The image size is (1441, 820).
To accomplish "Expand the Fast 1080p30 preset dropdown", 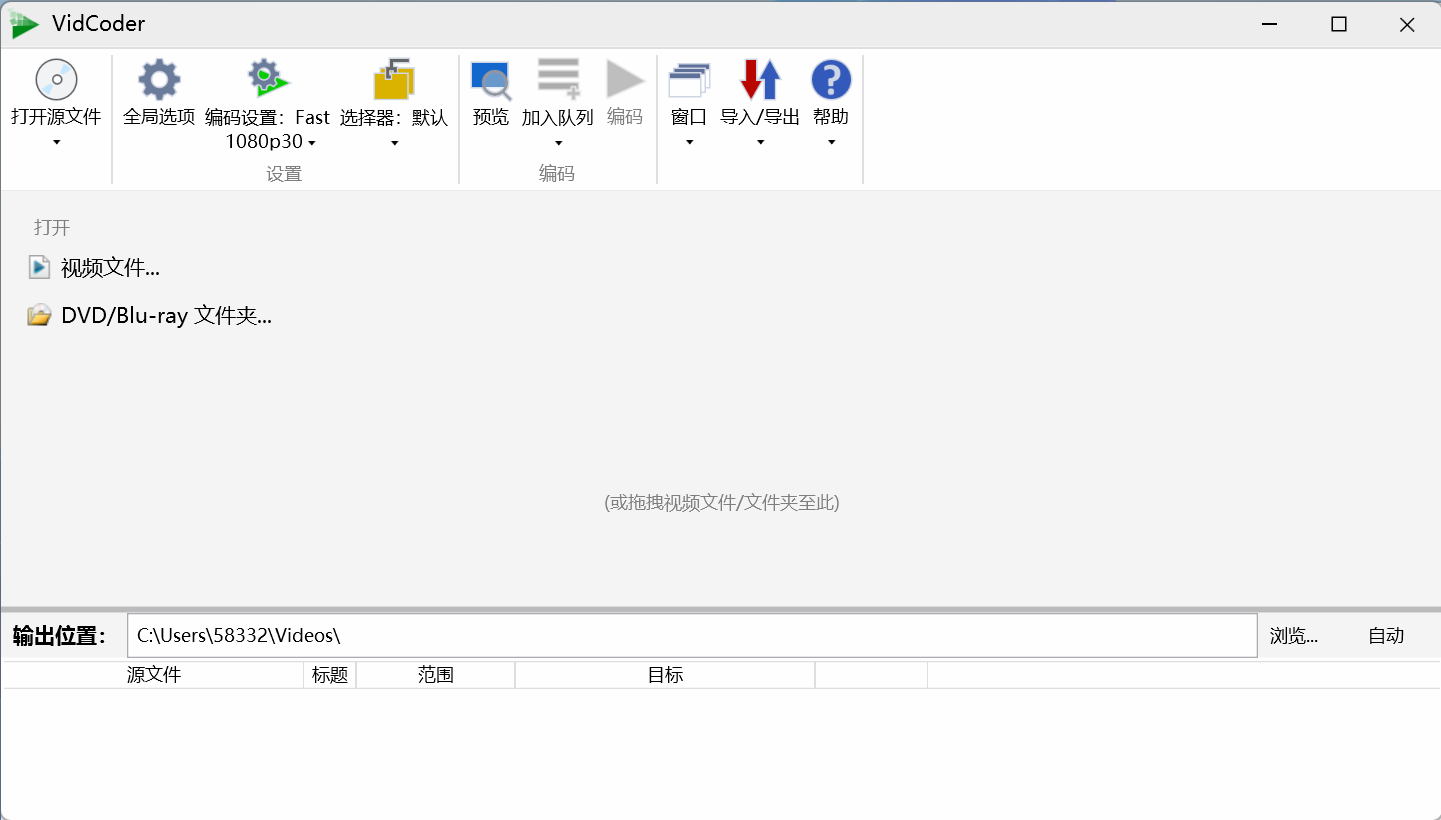I will (x=311, y=143).
